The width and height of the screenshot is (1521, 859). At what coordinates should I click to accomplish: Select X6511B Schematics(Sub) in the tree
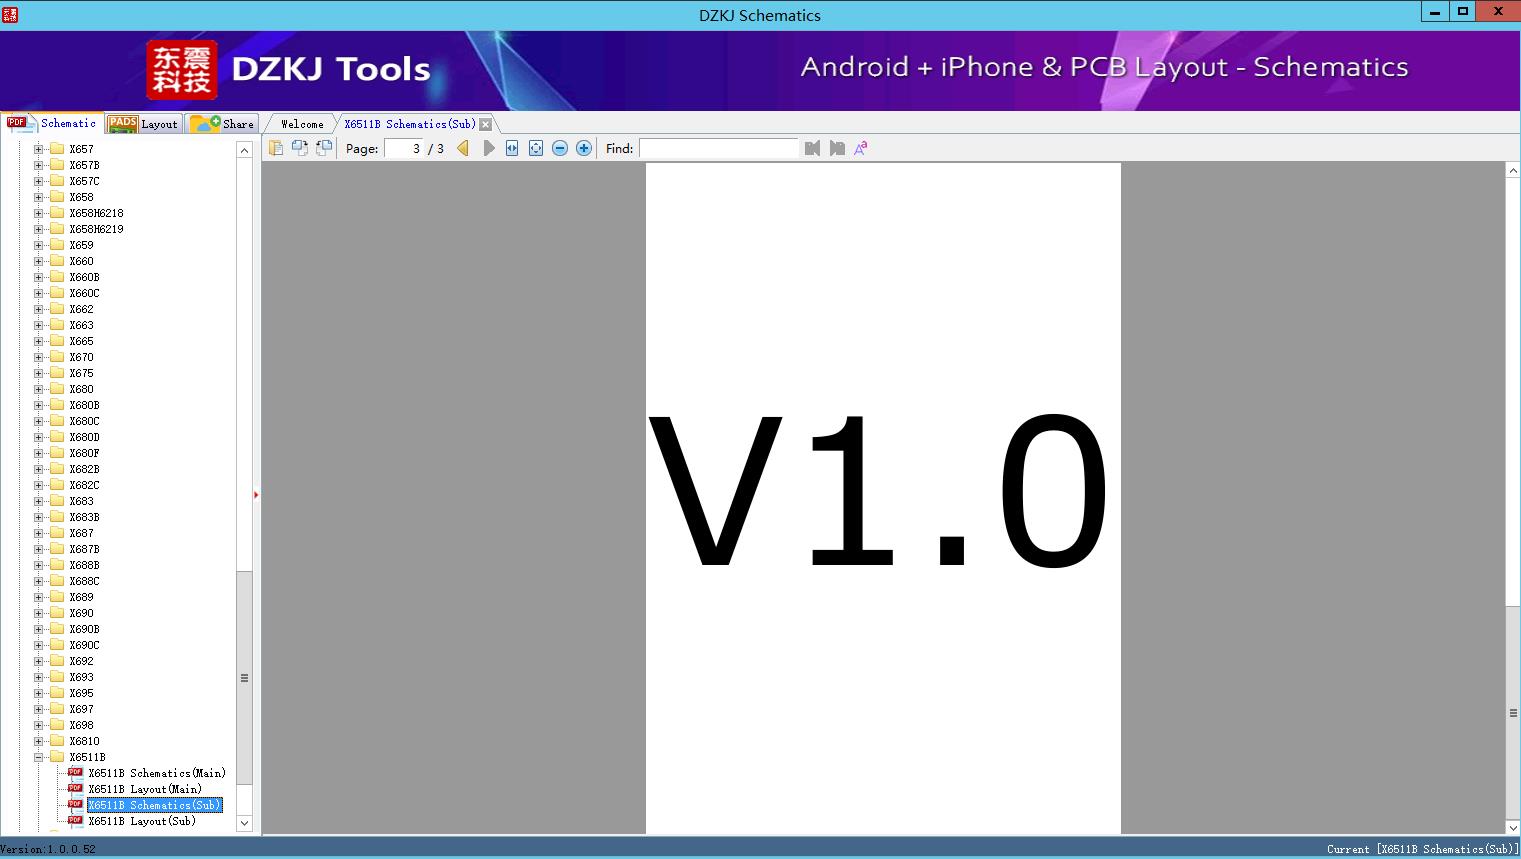(154, 805)
